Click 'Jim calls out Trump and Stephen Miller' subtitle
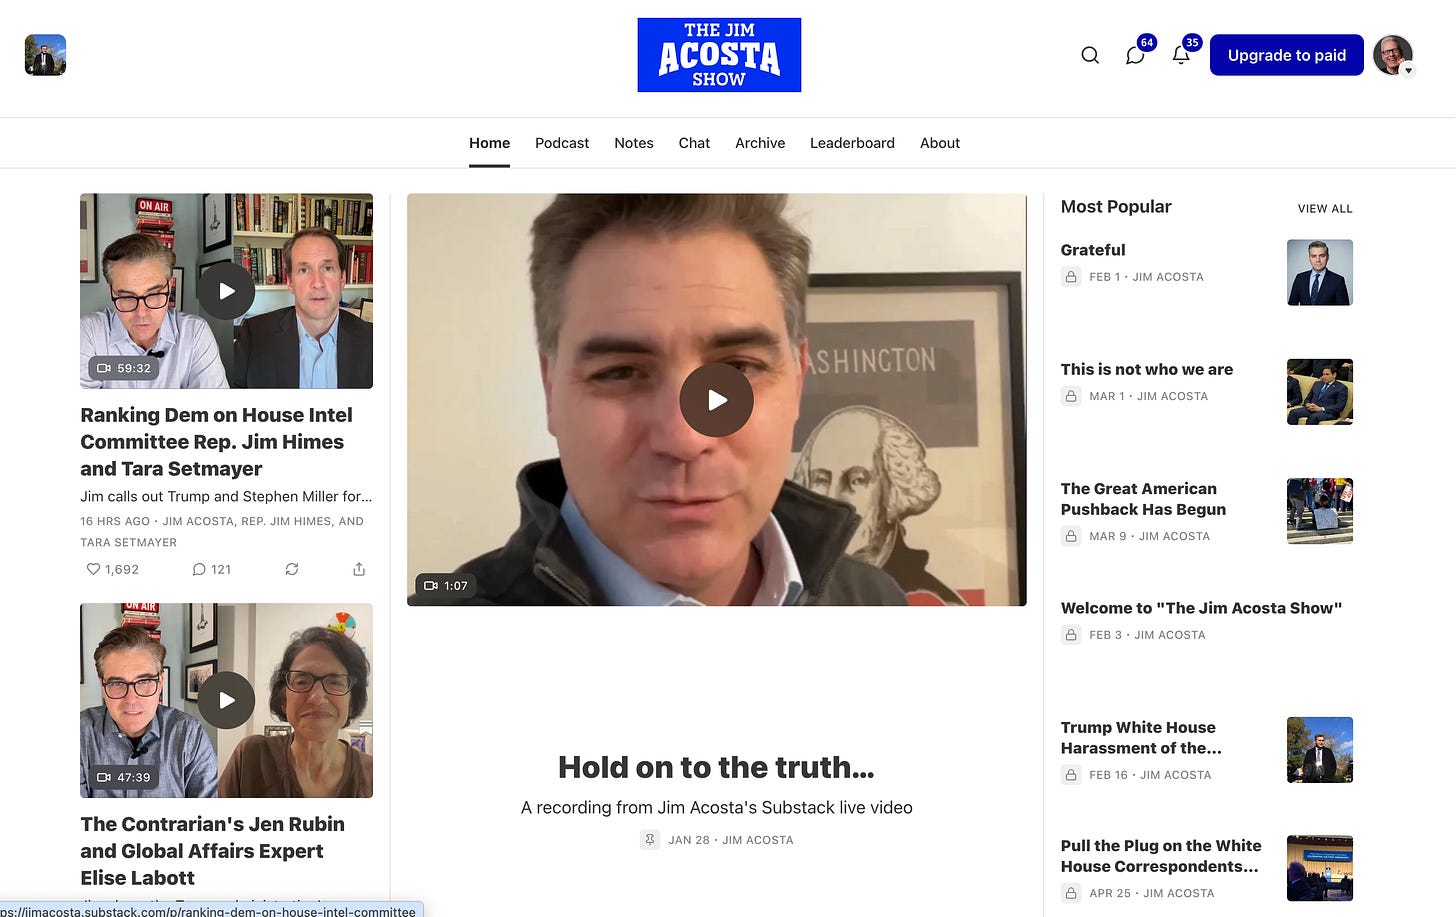 (x=226, y=496)
